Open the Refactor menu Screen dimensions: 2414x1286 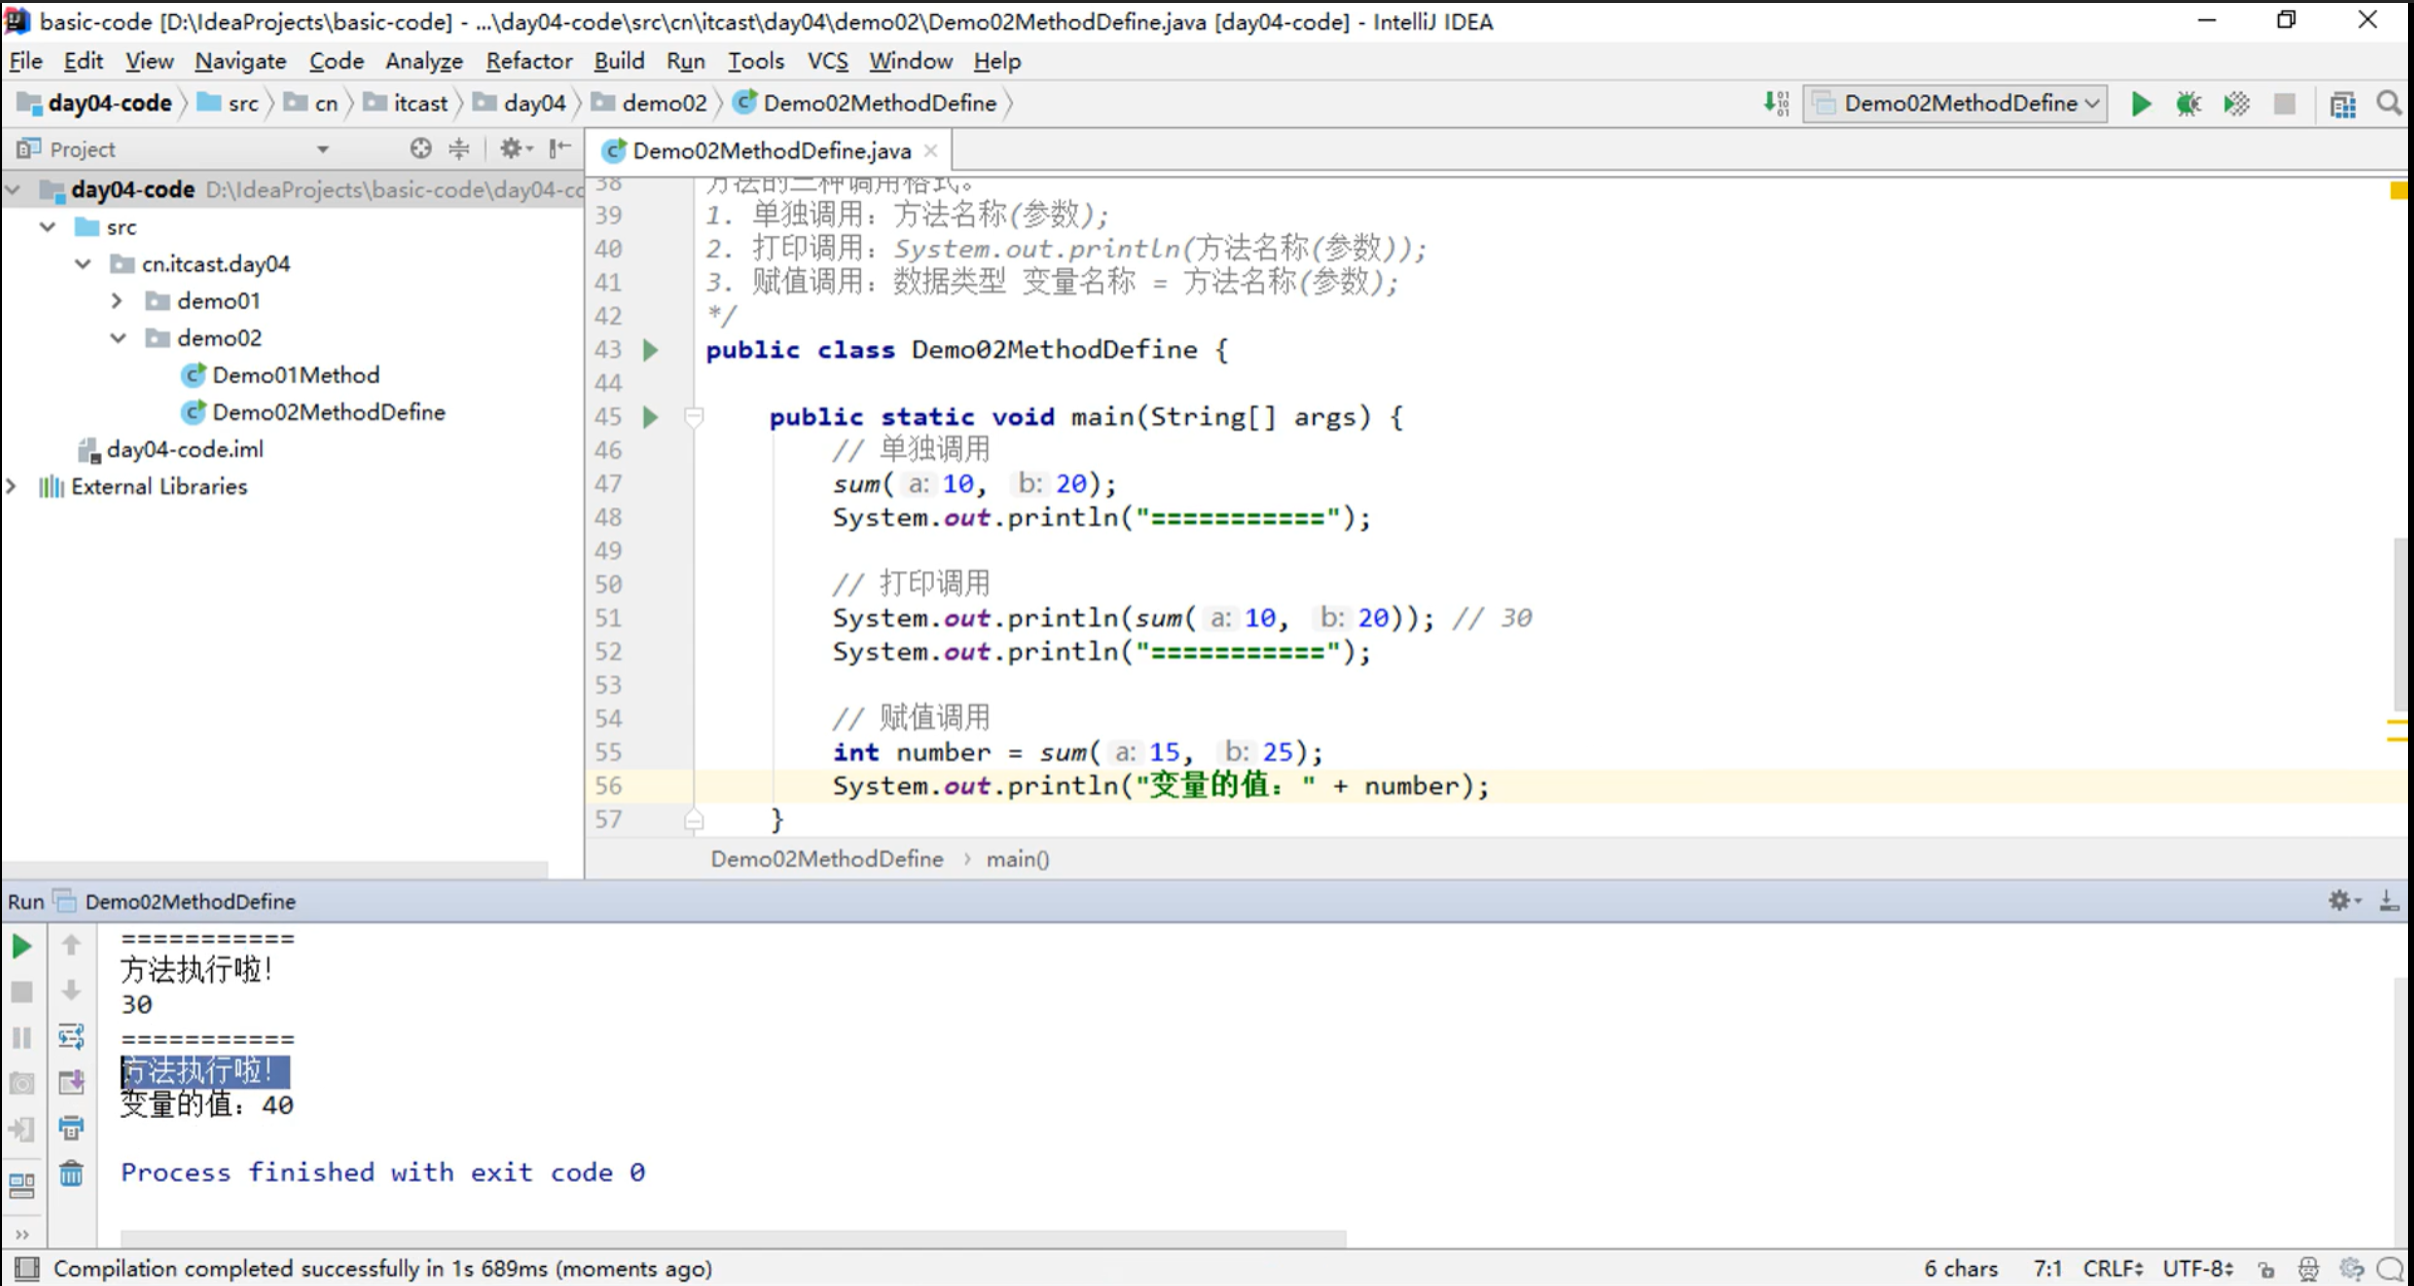(528, 61)
